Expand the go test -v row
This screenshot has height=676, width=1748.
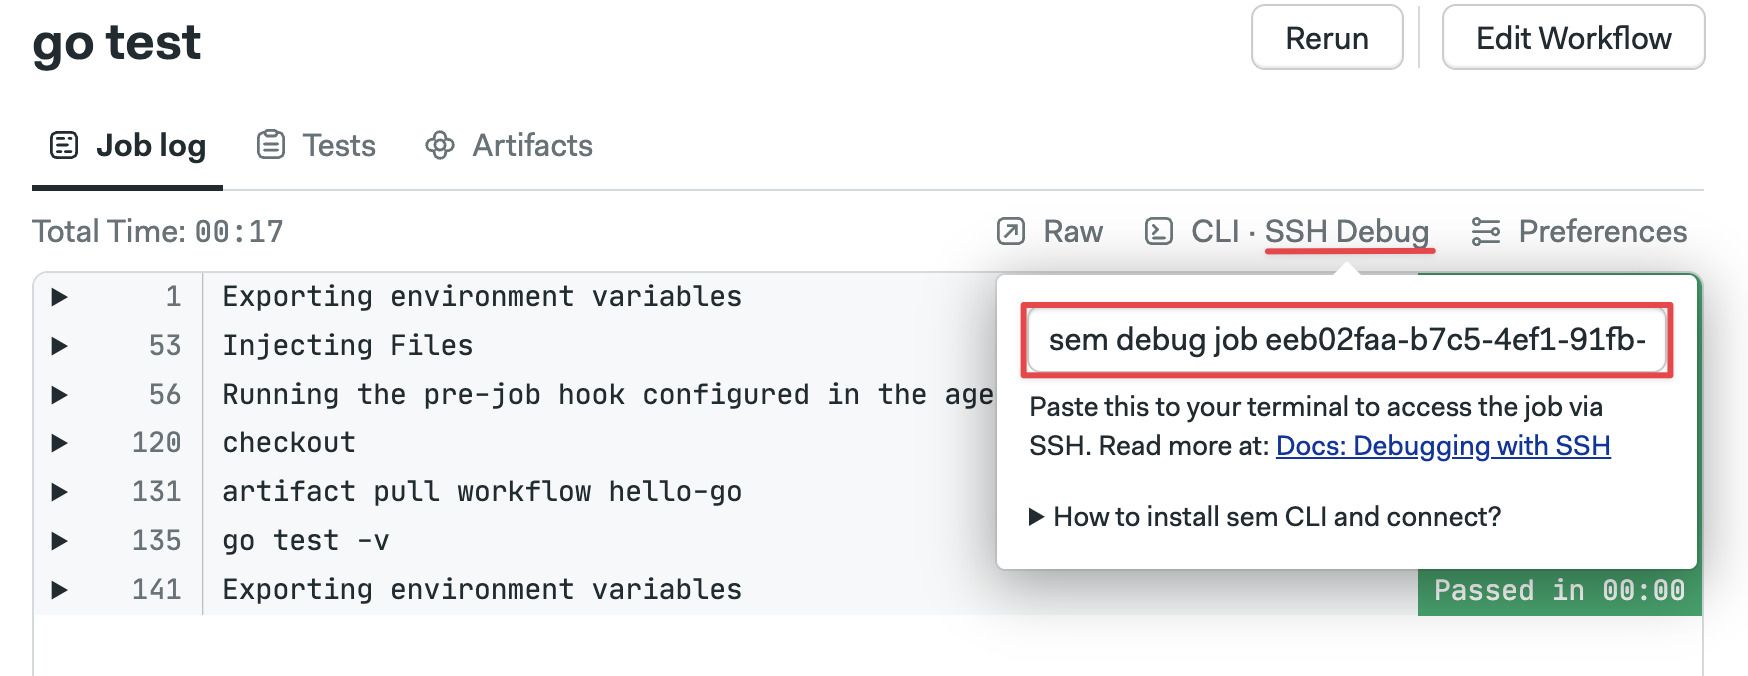(x=59, y=541)
